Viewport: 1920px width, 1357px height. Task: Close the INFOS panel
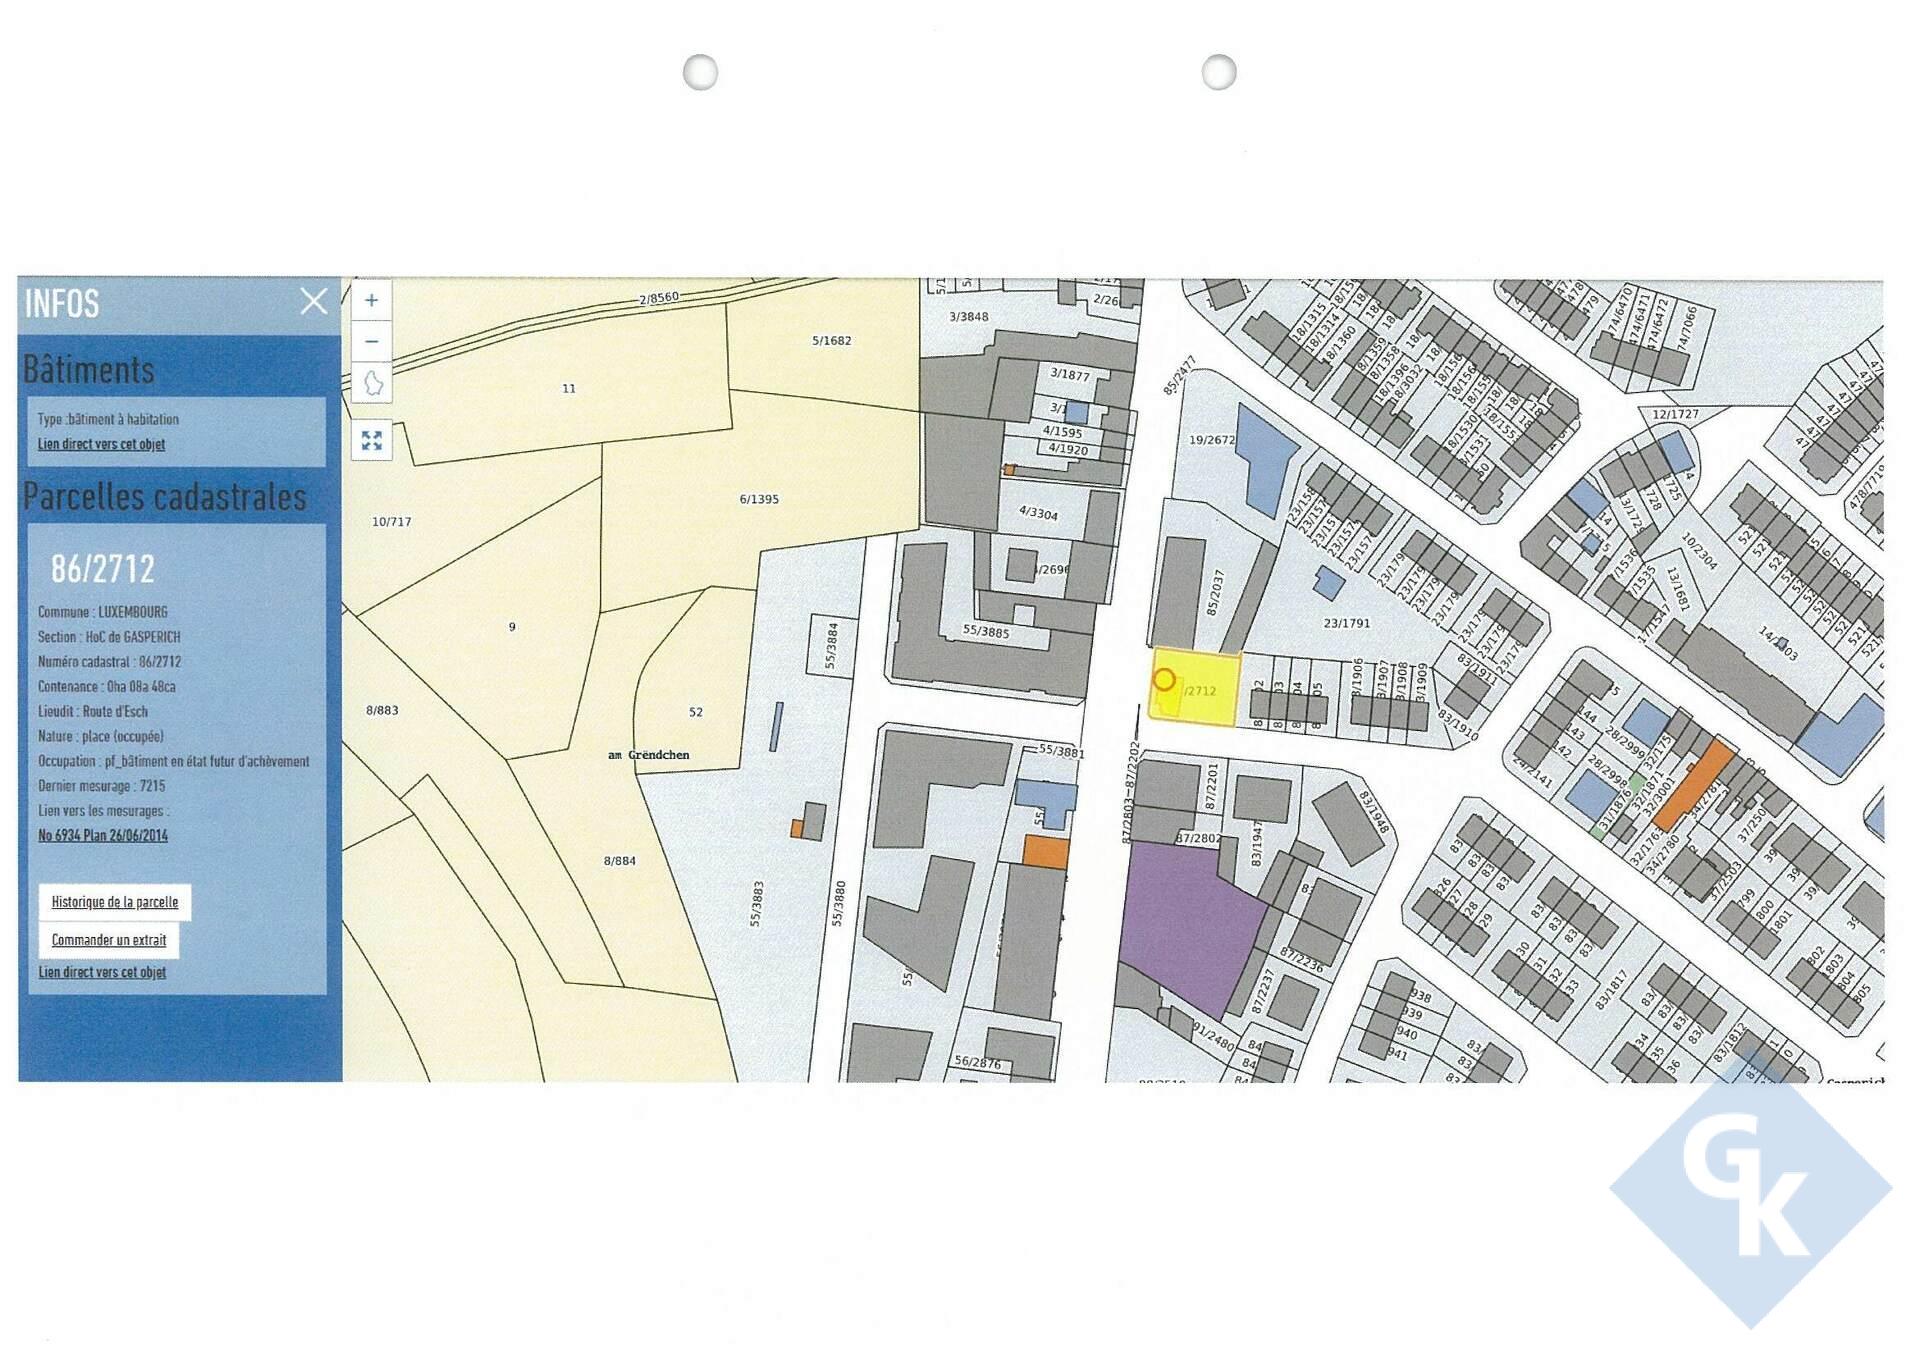tap(313, 301)
